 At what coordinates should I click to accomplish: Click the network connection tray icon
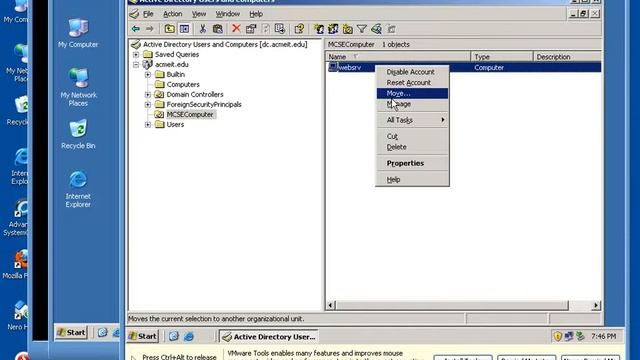pyautogui.click(x=569, y=336)
